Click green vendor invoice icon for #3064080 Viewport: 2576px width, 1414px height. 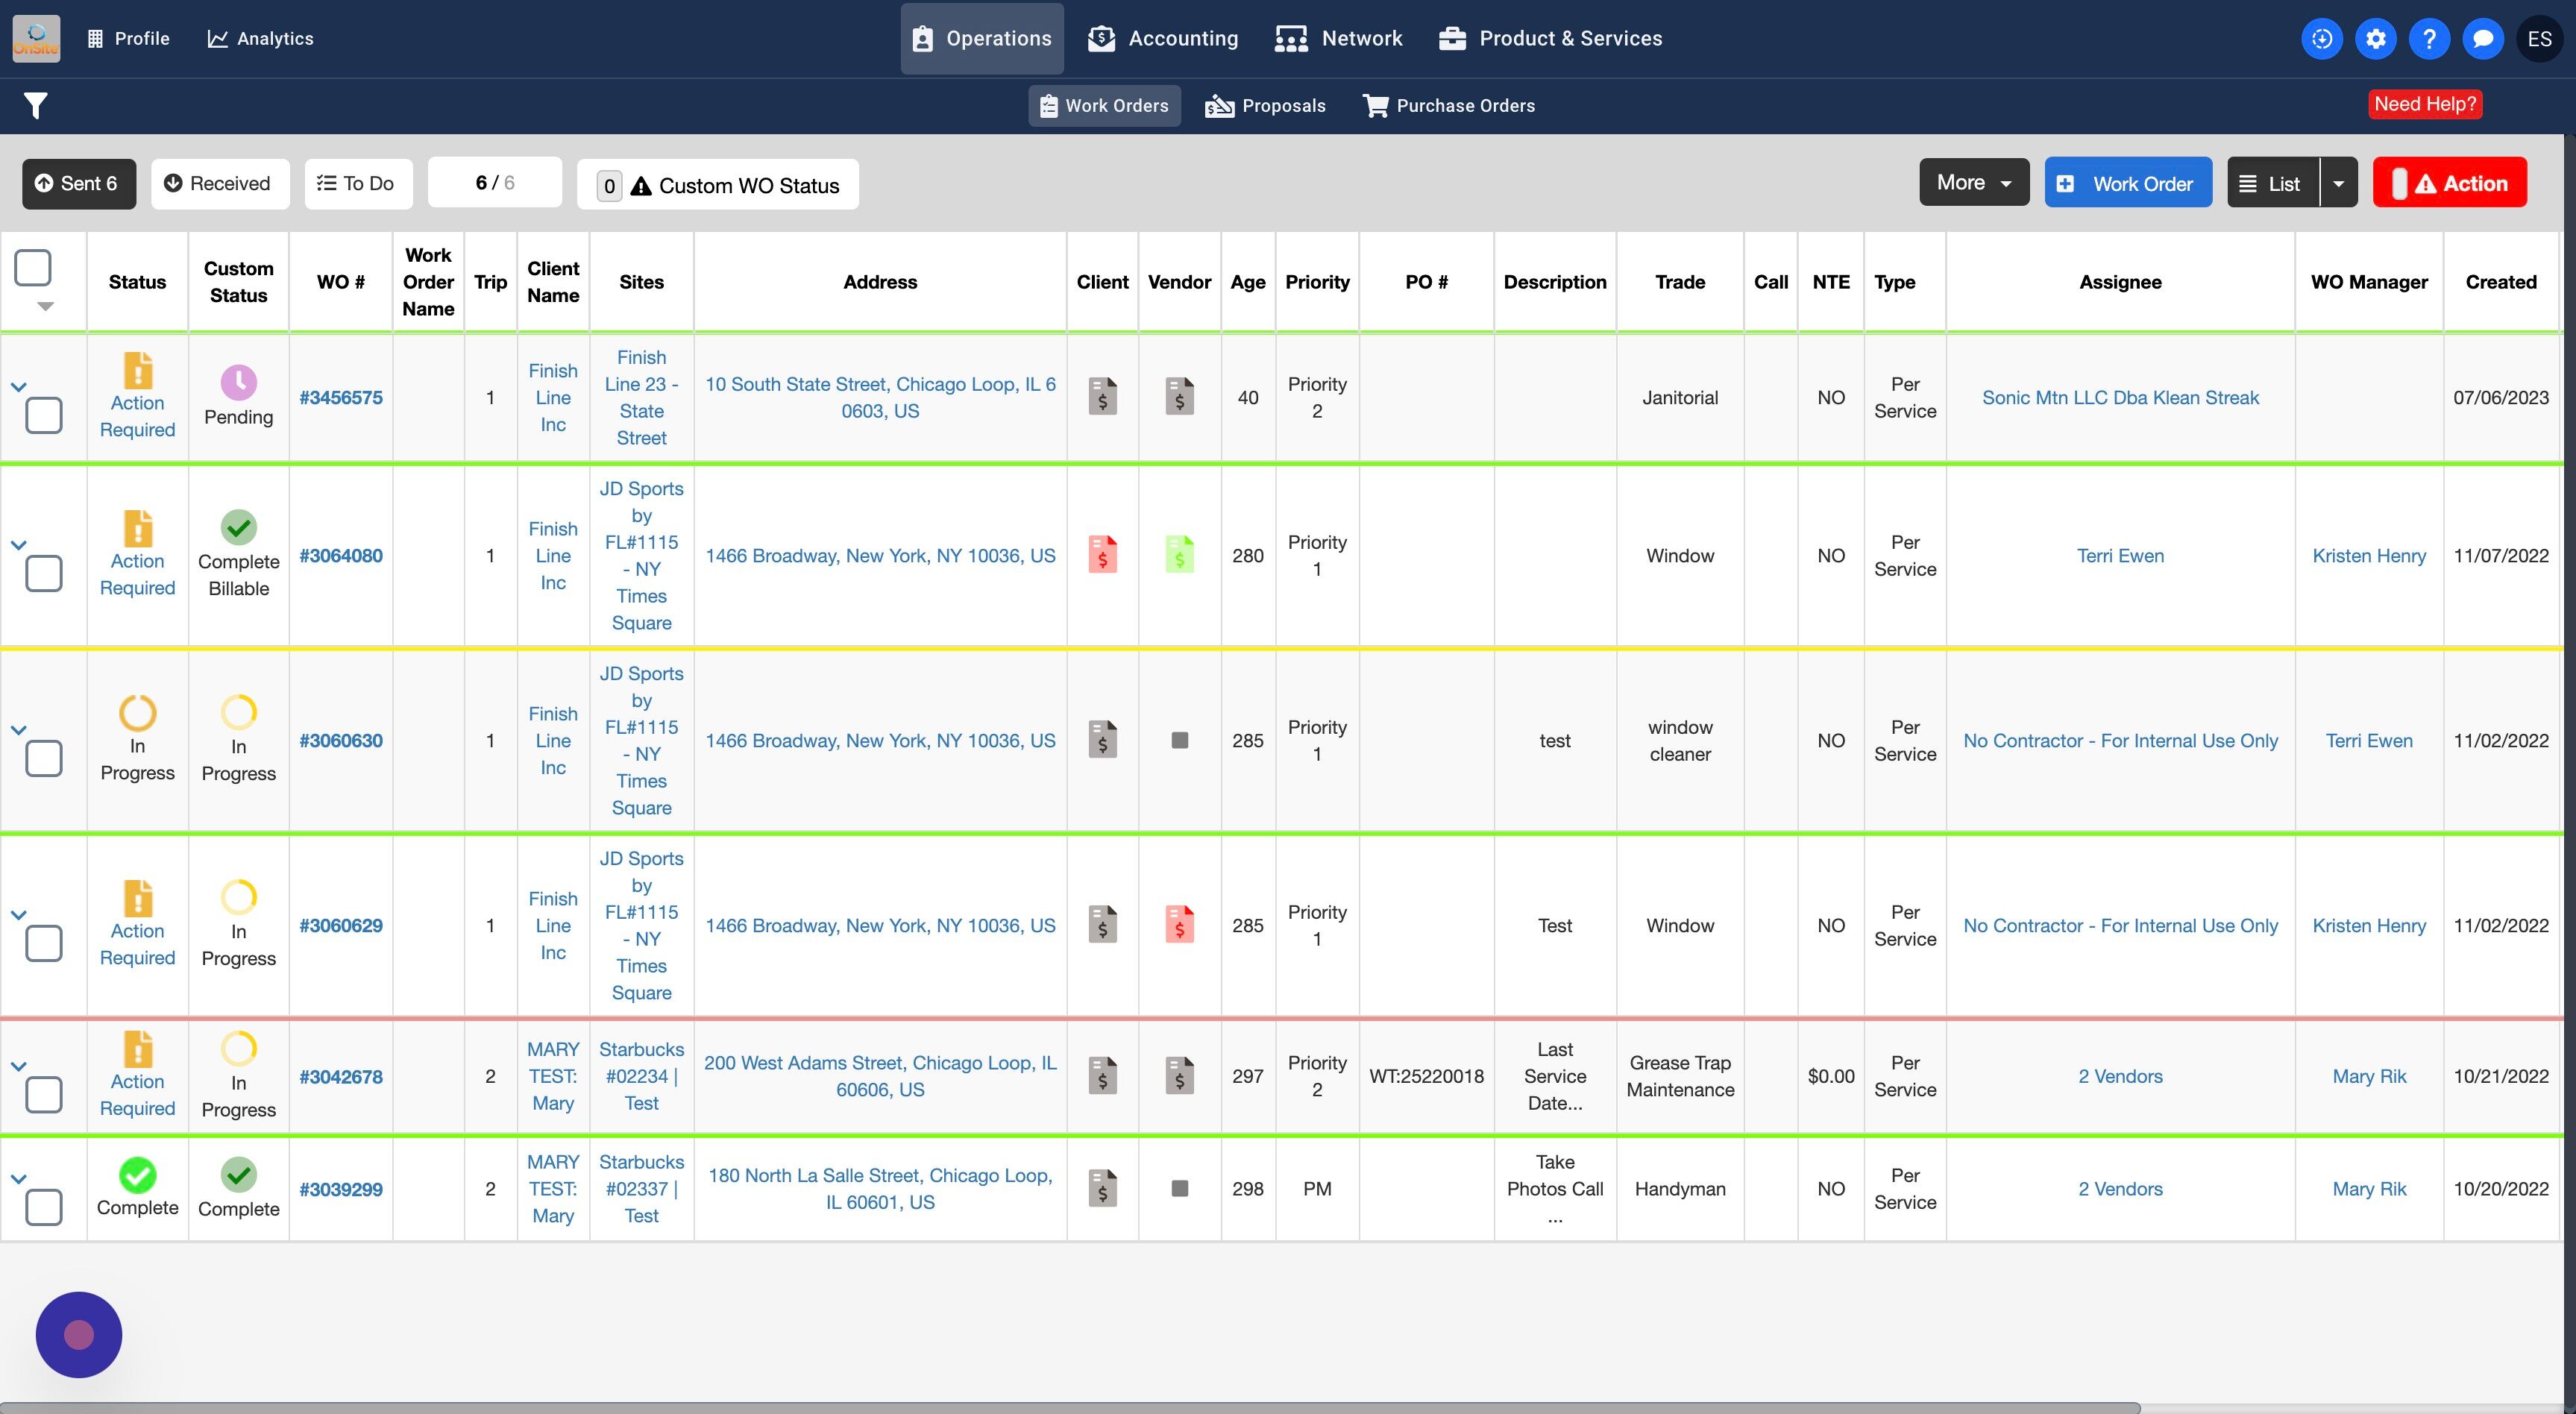1179,555
